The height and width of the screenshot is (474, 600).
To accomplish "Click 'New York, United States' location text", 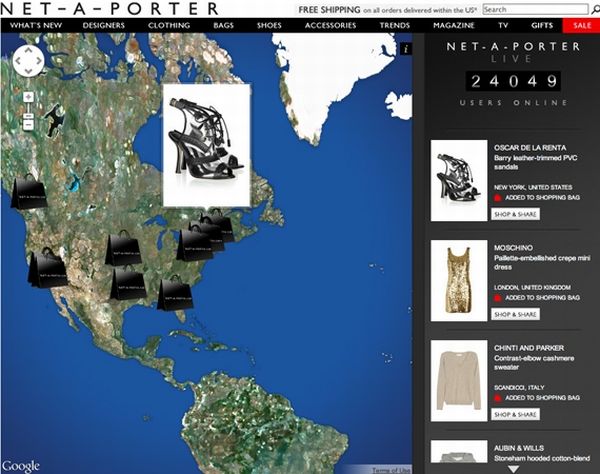I will [533, 187].
